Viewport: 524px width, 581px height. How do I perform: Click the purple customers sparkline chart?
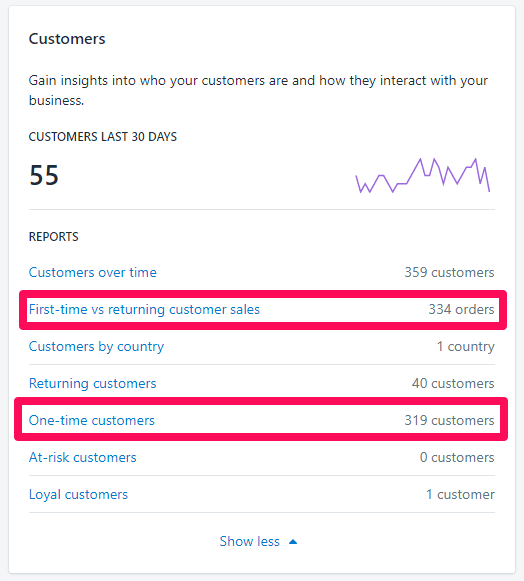pyautogui.click(x=423, y=175)
